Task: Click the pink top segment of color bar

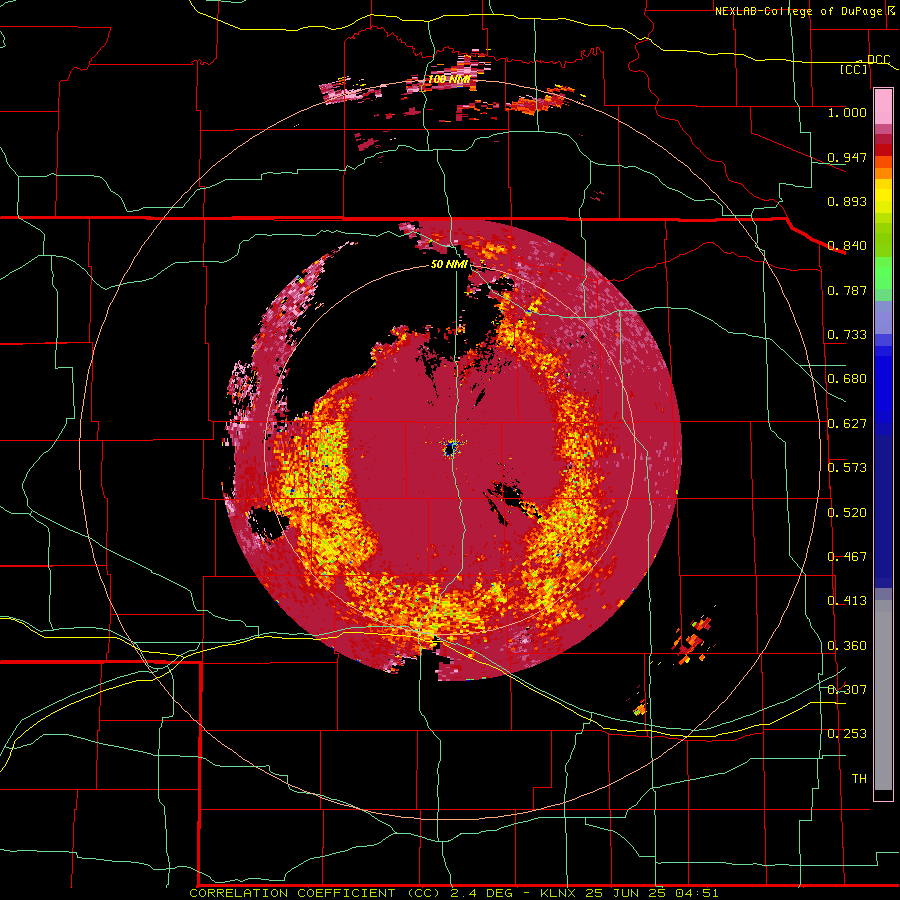Action: [x=883, y=106]
